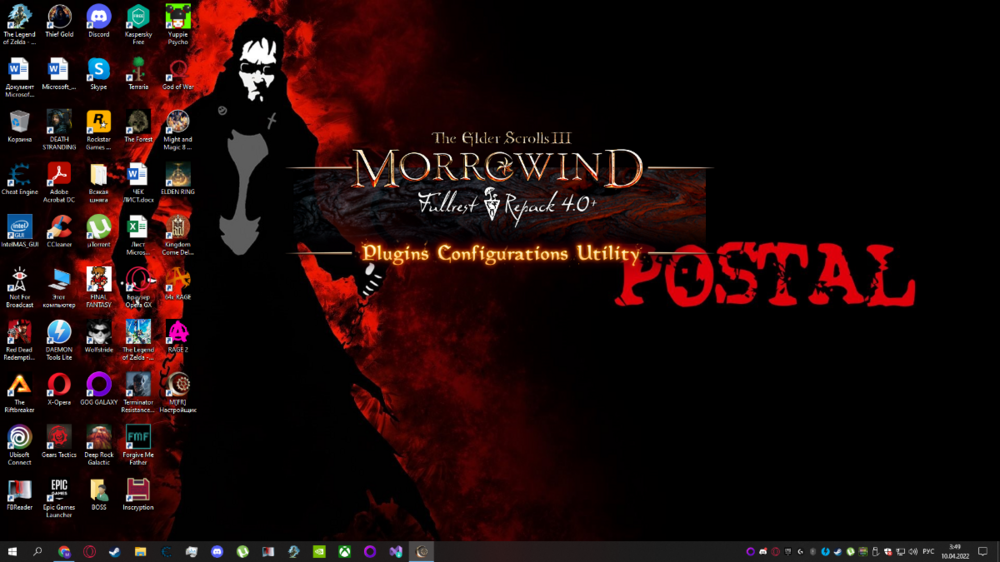The image size is (1000, 562).
Task: Select the Корзина recycle bin icon
Action: [19, 123]
